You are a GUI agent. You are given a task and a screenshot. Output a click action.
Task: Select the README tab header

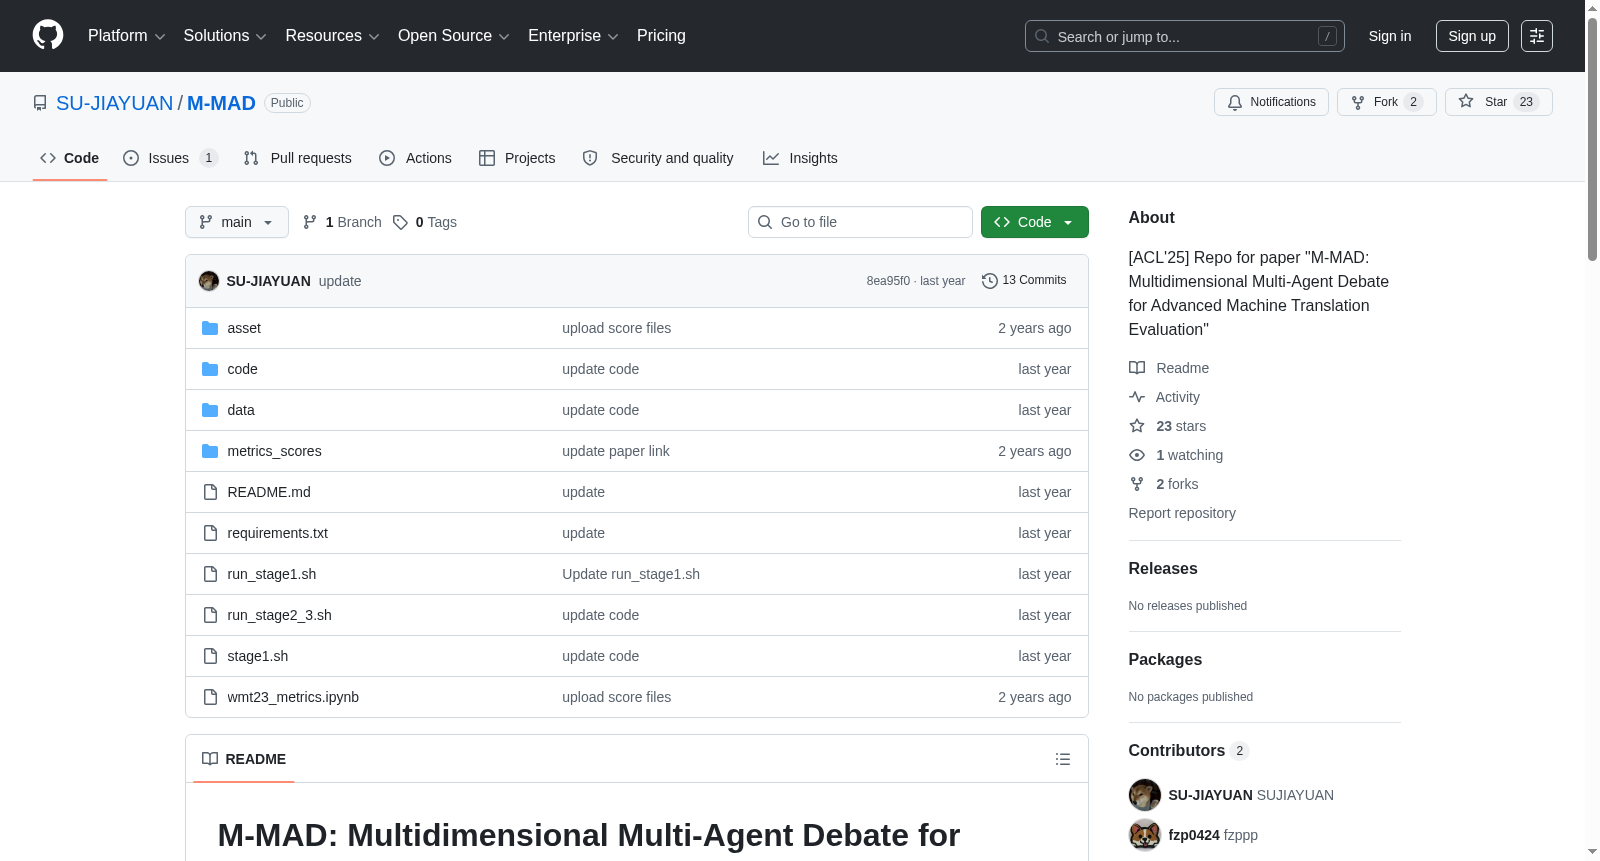tap(244, 759)
